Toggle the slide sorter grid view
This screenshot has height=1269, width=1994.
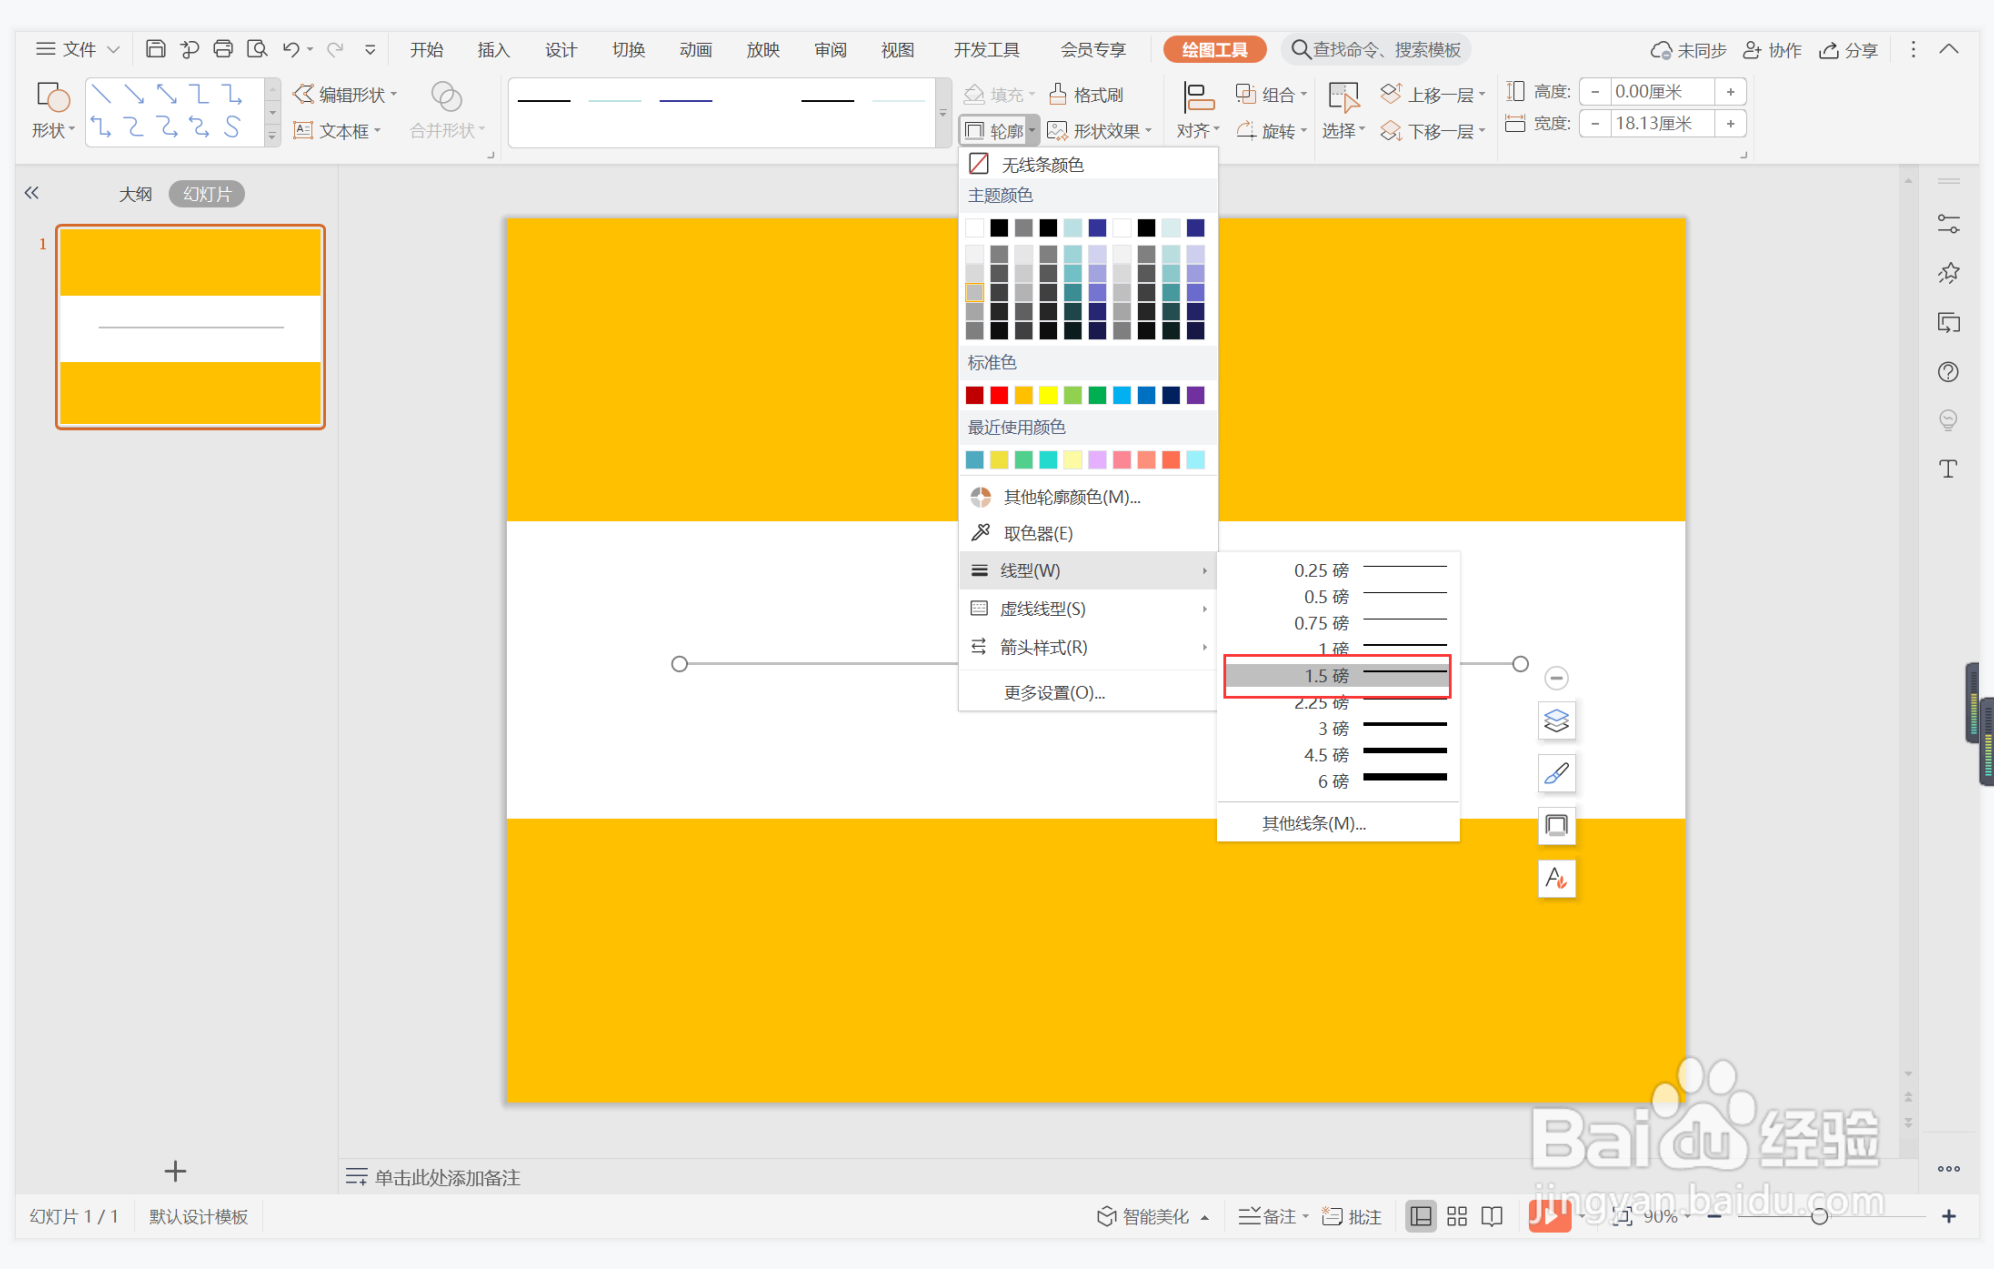pos(1456,1216)
